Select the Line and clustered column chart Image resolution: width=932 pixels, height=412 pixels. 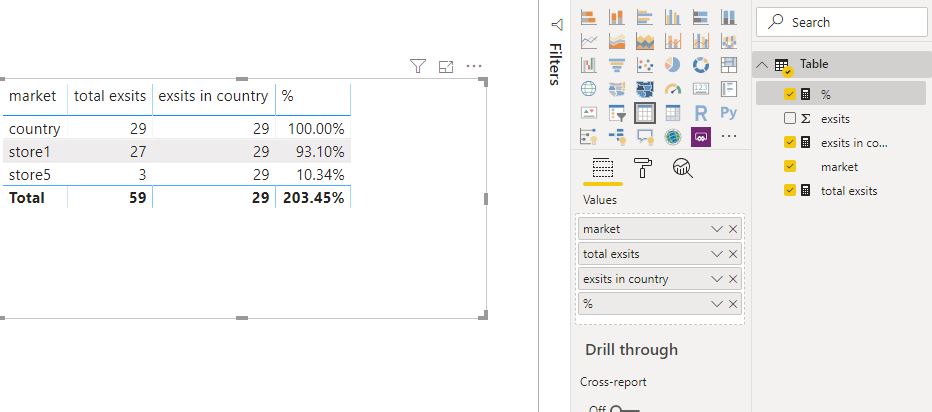click(701, 41)
